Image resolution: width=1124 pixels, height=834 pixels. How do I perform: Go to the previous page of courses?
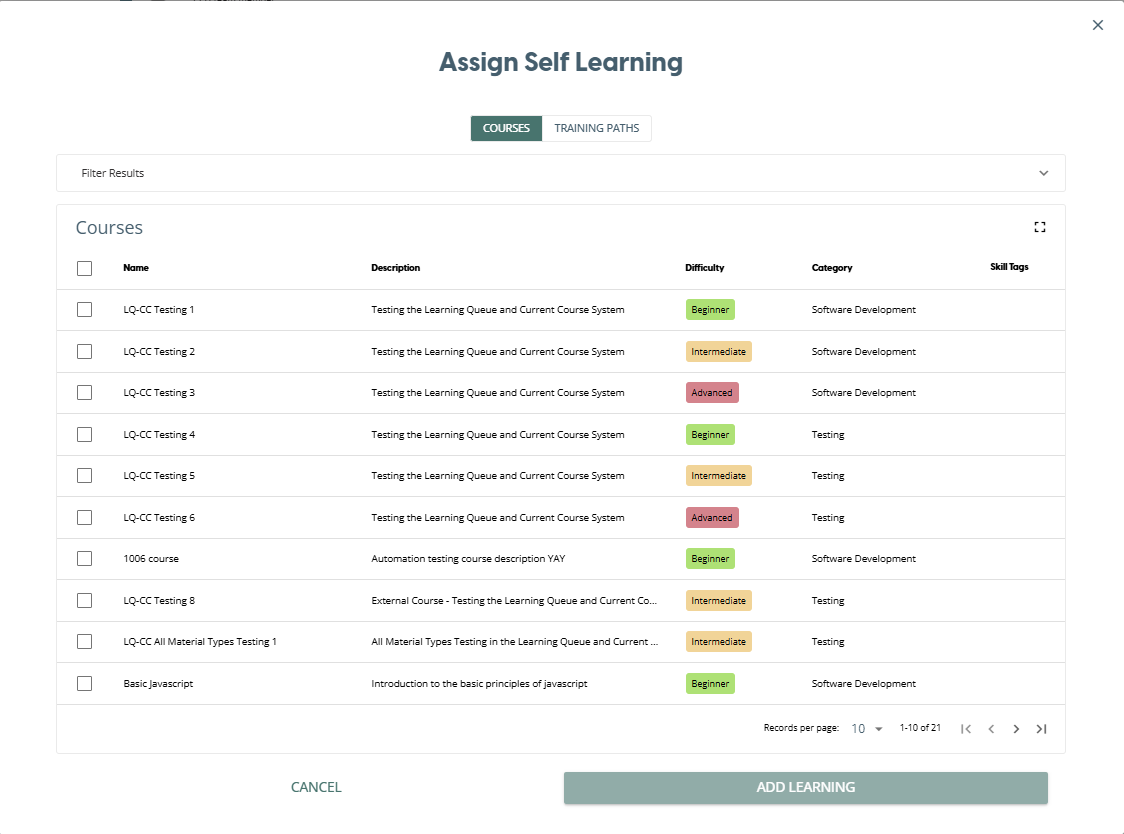point(991,729)
